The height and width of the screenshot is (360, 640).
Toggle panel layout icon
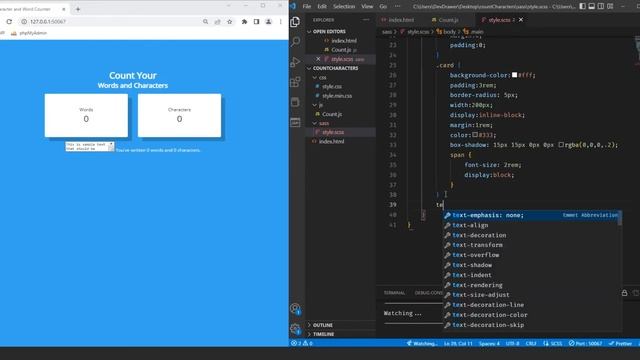(592, 6)
